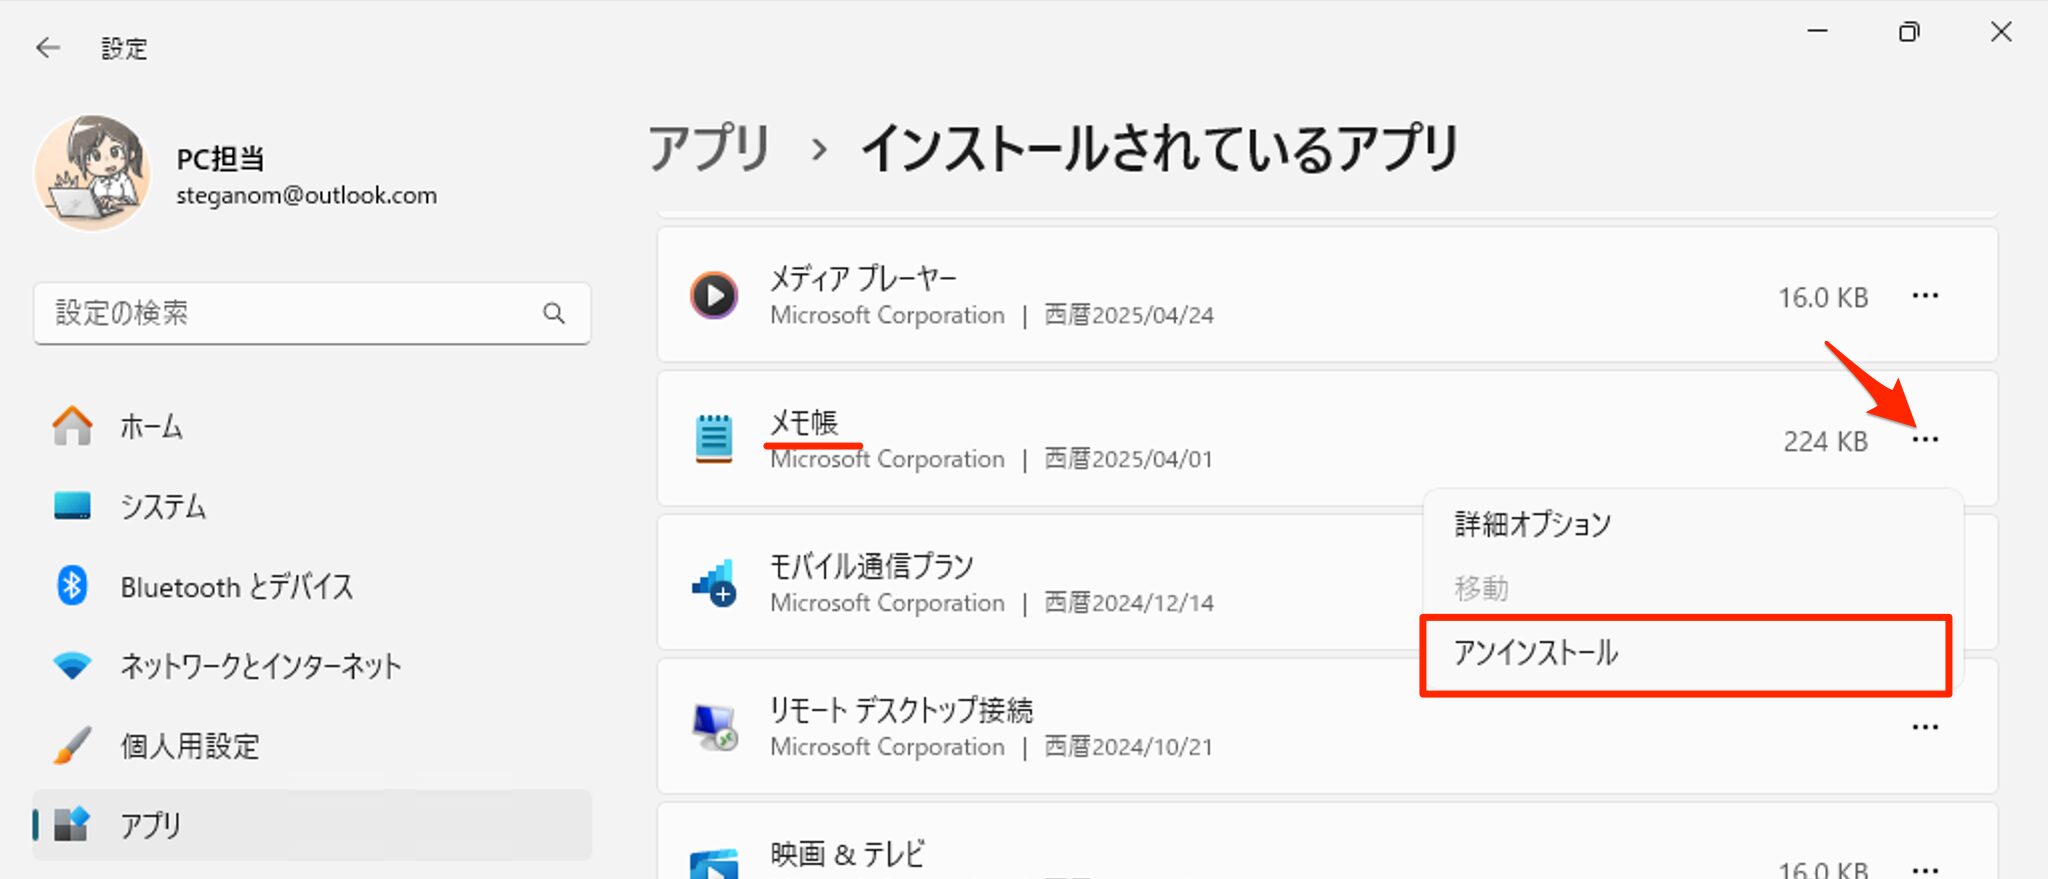Click the メモ帳 notepad icon
Screen dimensions: 2048x879
(x=713, y=438)
